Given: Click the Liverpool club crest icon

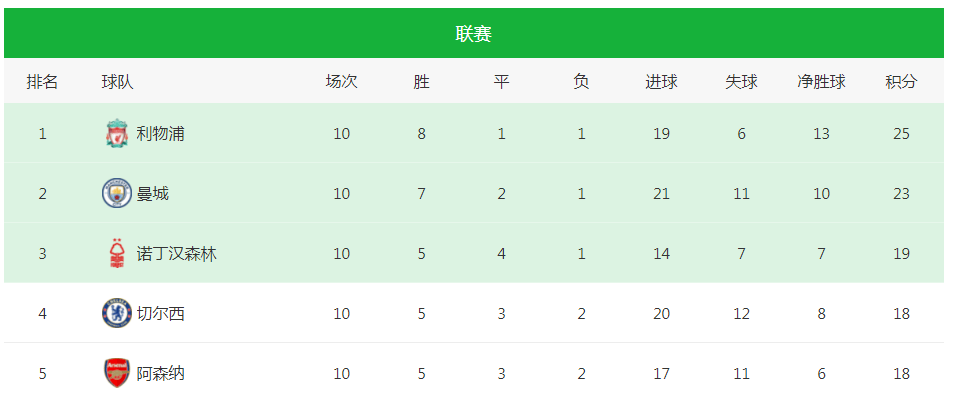Looking at the screenshot, I should click(117, 133).
